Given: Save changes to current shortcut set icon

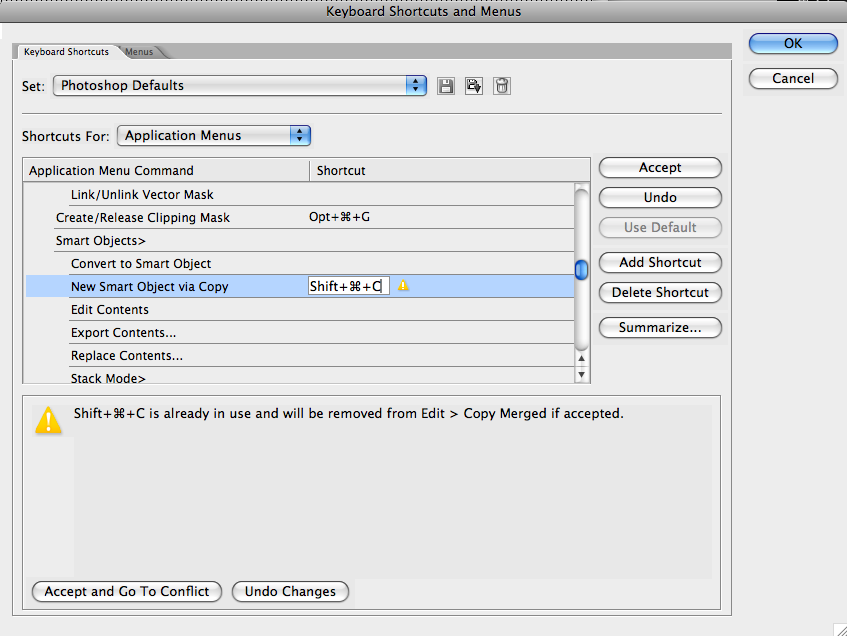Looking at the screenshot, I should click(x=446, y=86).
